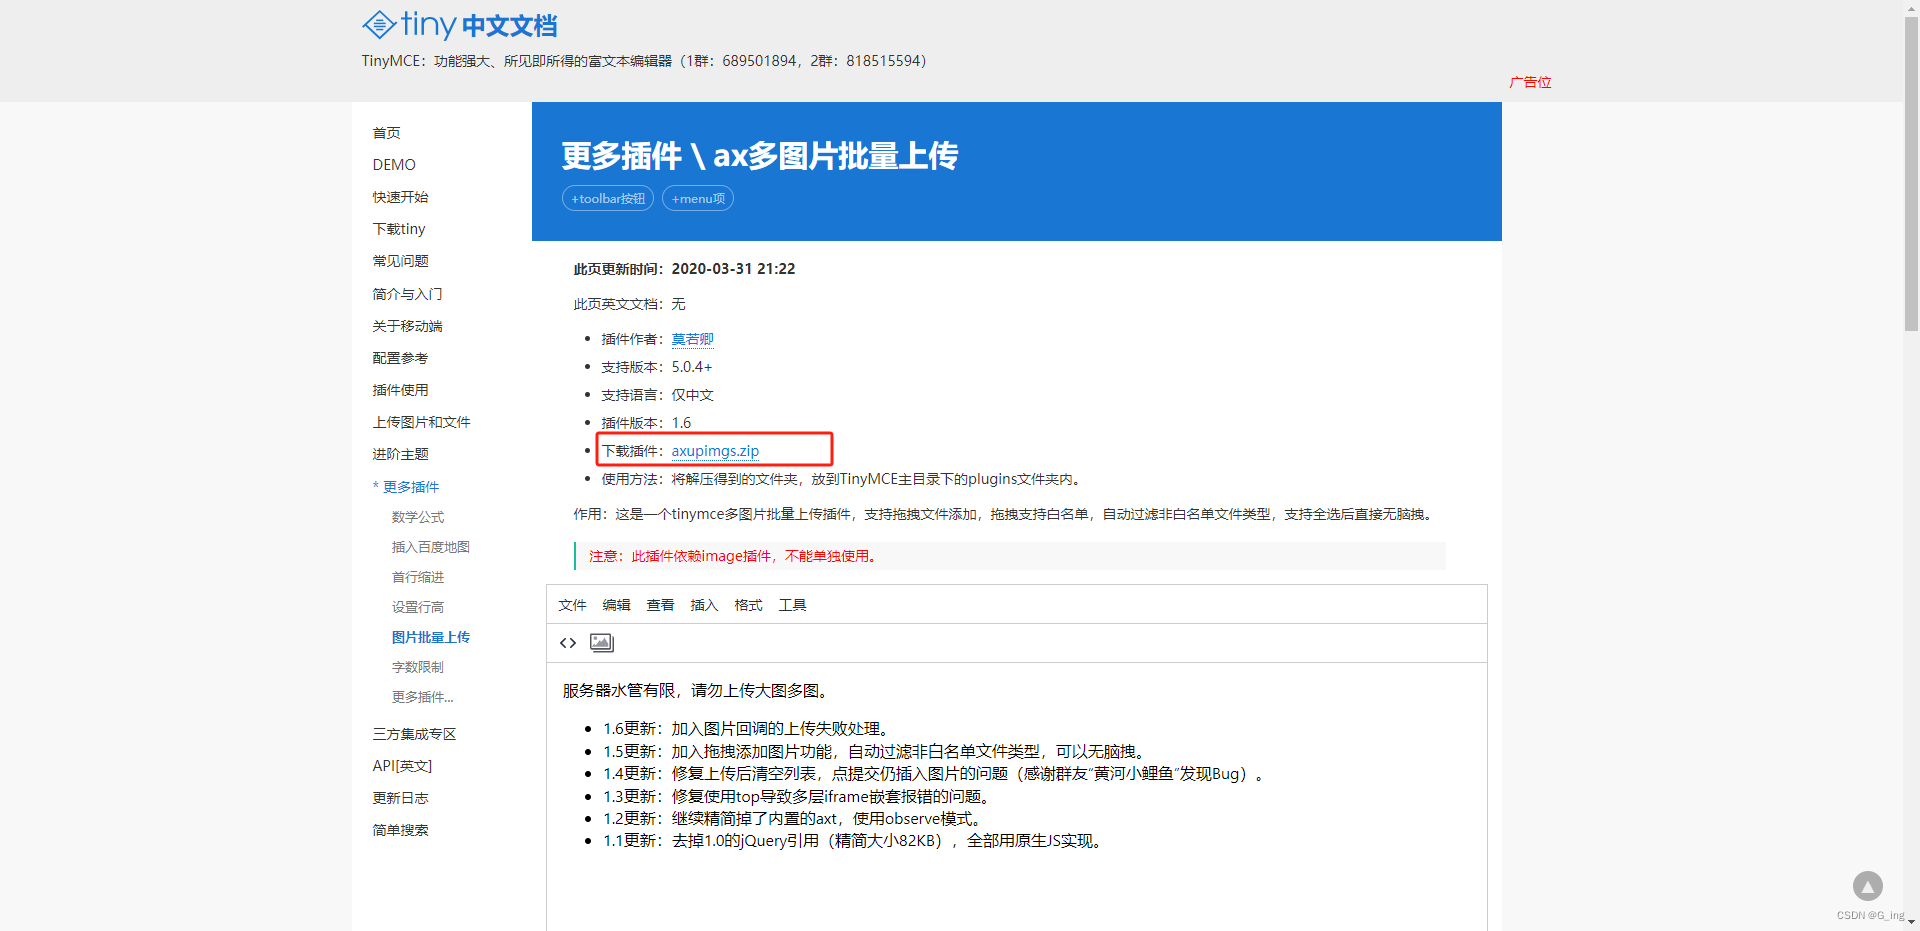
Task: Click the multi-image upload toolbar icon
Action: click(602, 643)
